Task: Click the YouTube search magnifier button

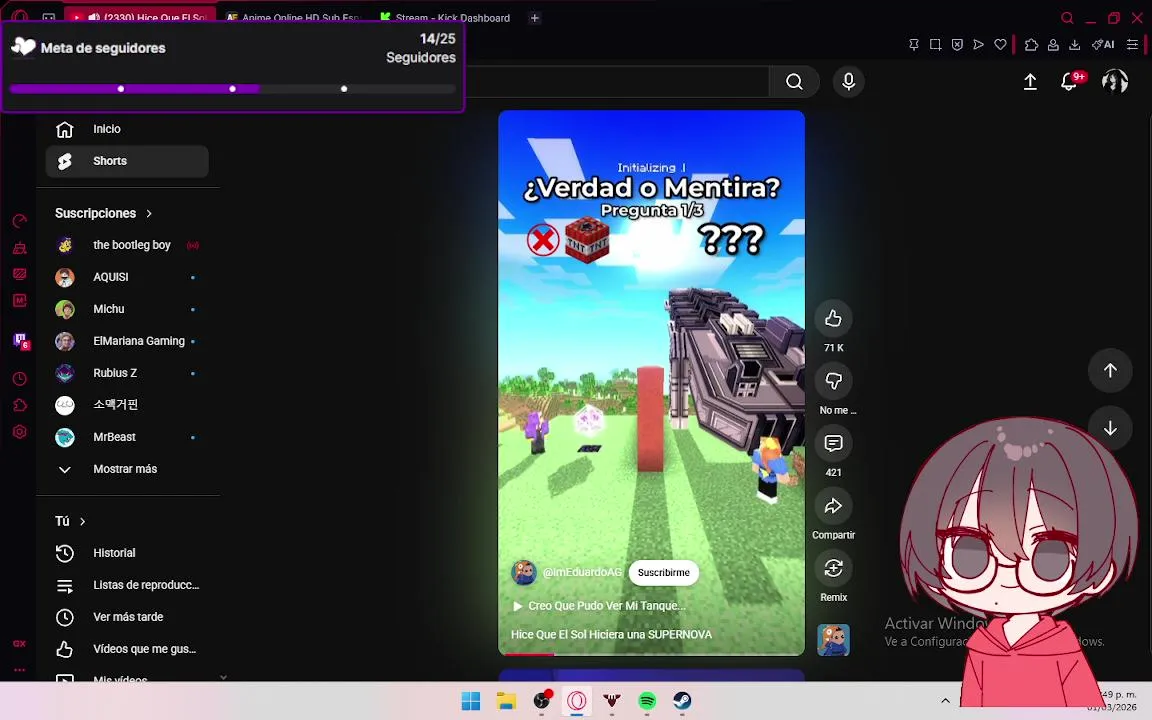Action: [794, 82]
